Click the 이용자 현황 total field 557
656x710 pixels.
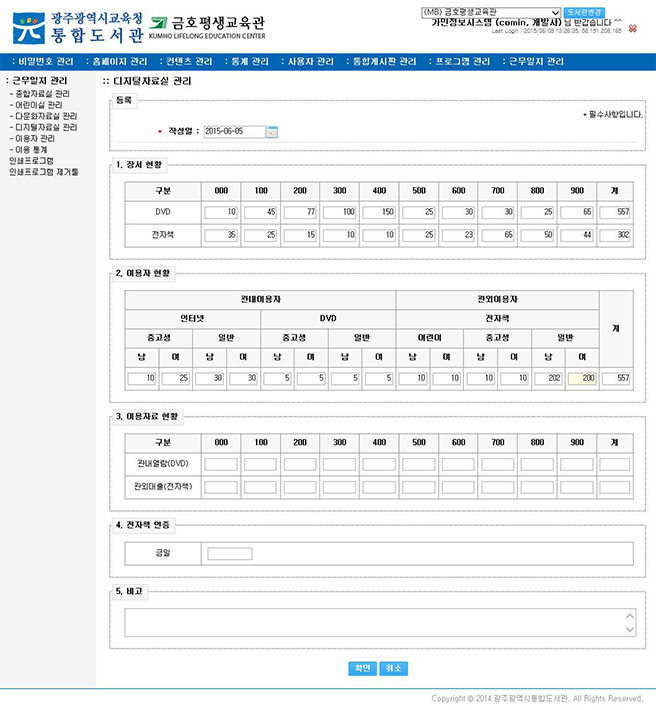[616, 379]
